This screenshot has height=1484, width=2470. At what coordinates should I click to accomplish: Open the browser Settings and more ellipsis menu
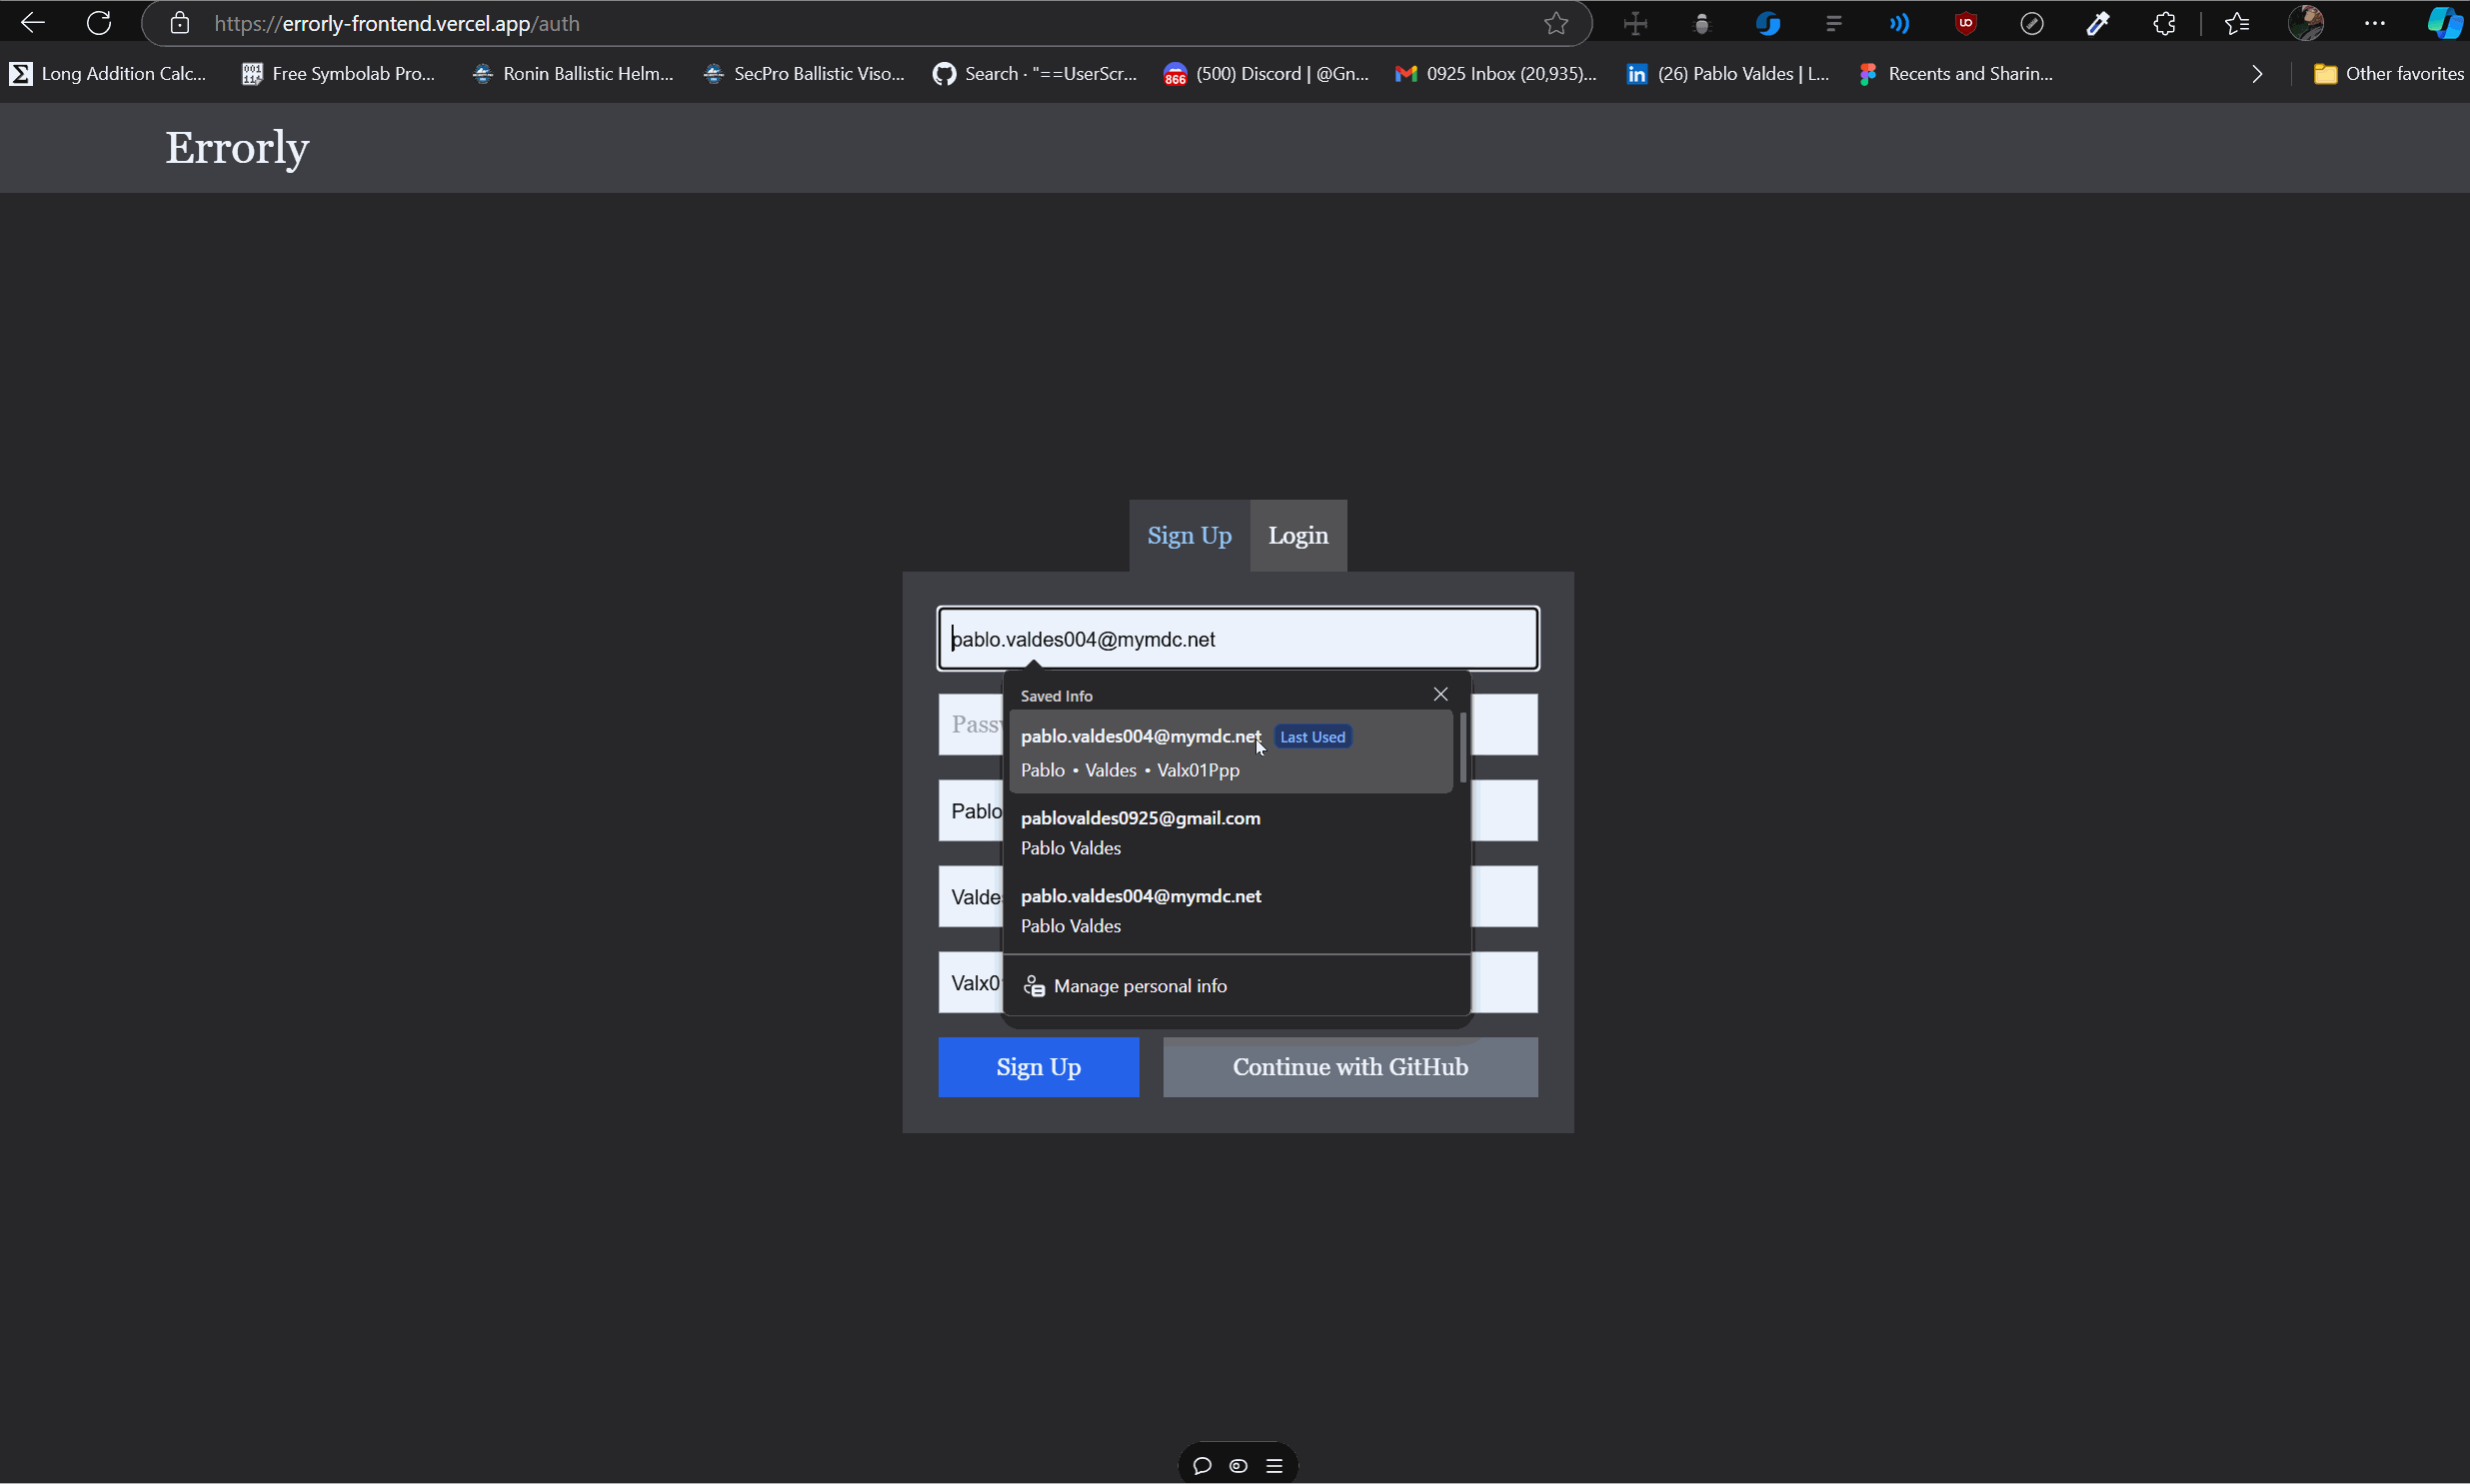2375,23
